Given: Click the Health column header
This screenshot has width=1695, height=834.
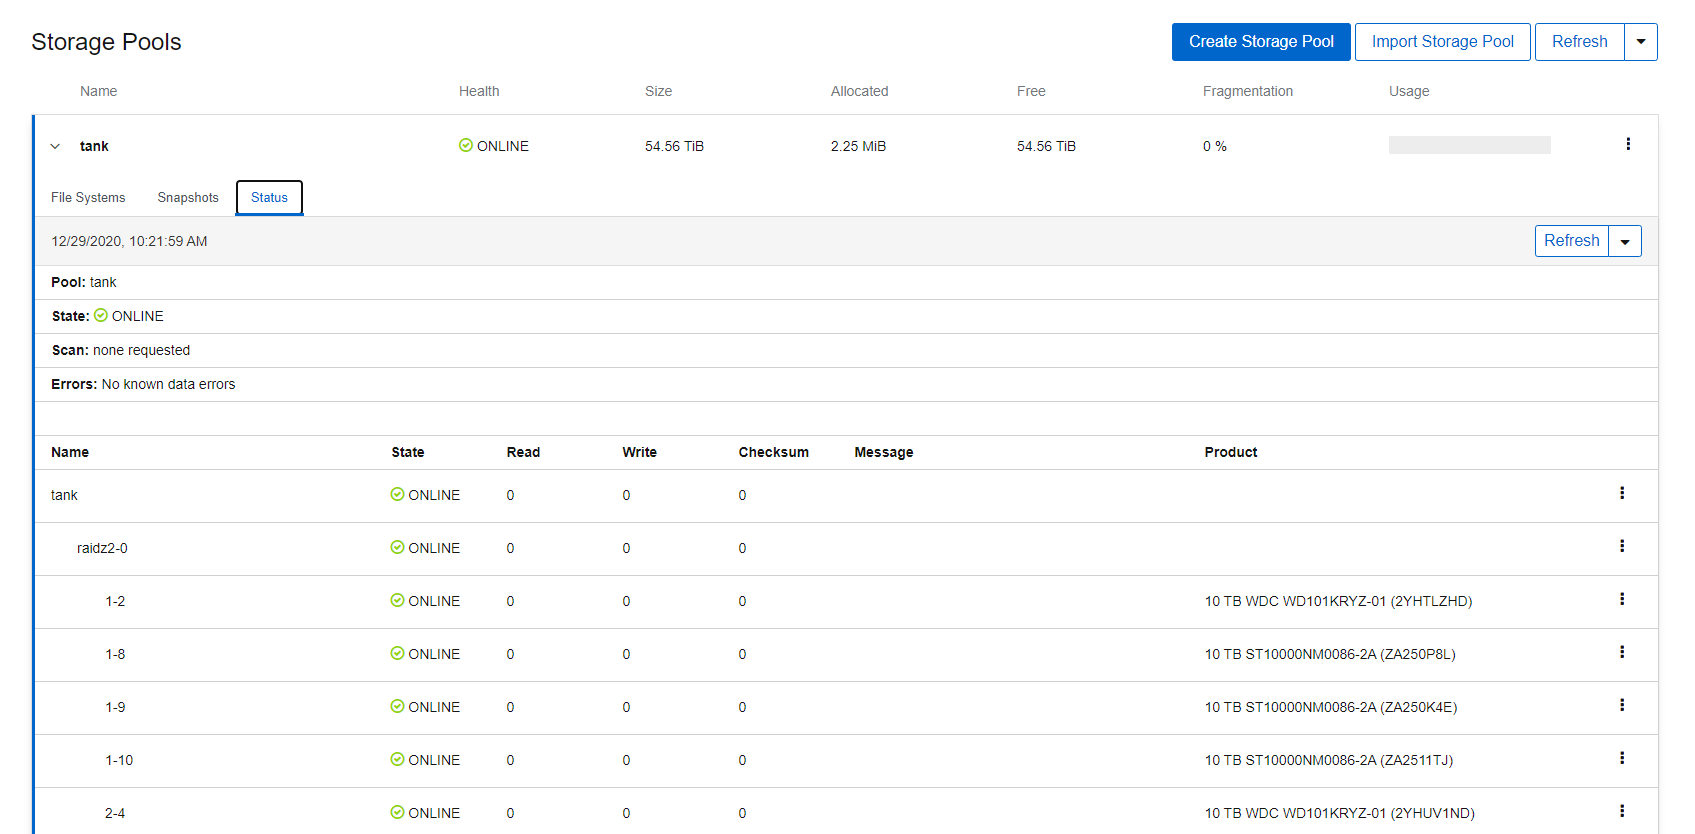Looking at the screenshot, I should coord(479,91).
